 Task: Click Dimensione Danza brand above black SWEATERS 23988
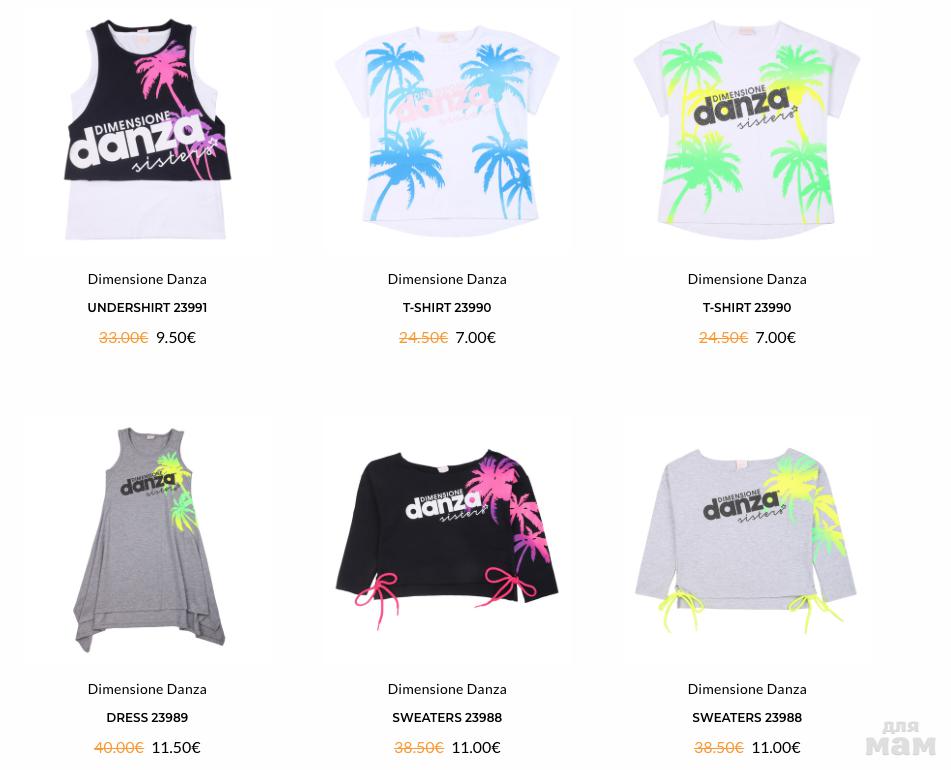447,689
